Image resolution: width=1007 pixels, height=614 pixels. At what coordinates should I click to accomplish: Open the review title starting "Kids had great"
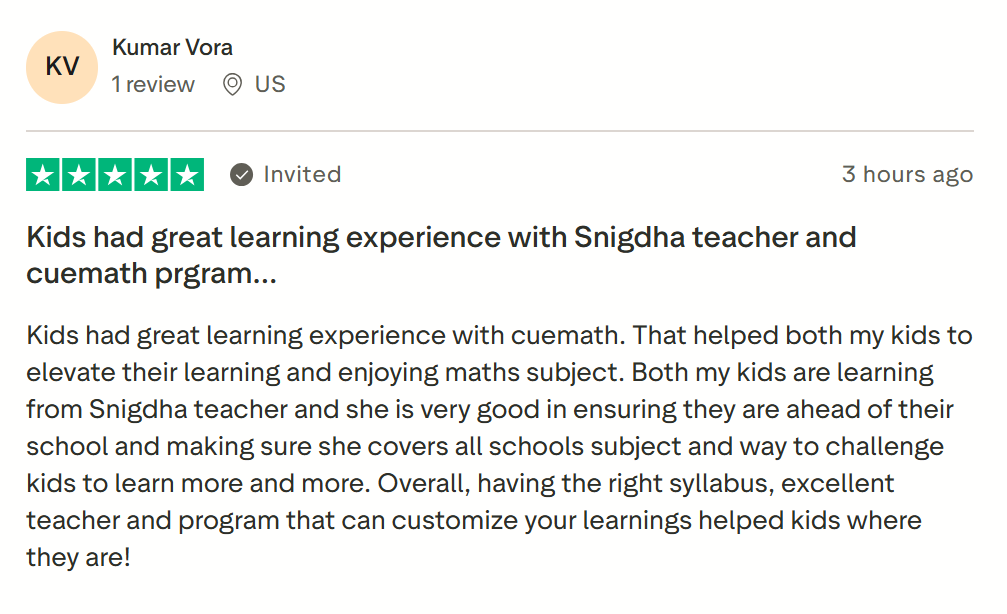tap(300, 238)
